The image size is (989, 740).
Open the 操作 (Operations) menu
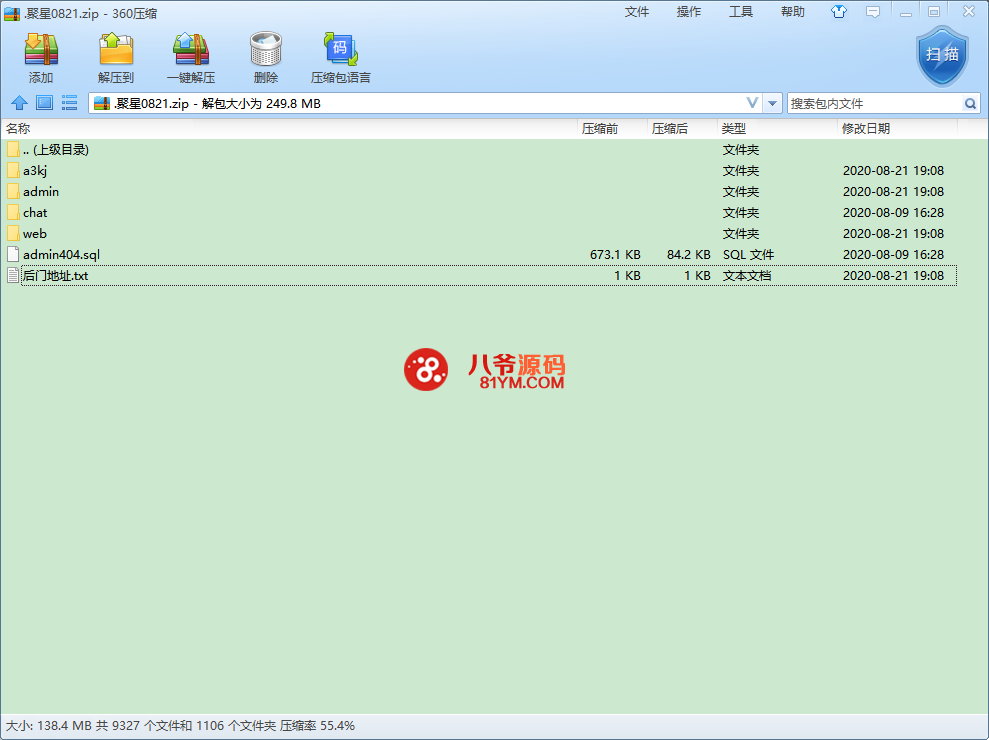689,12
